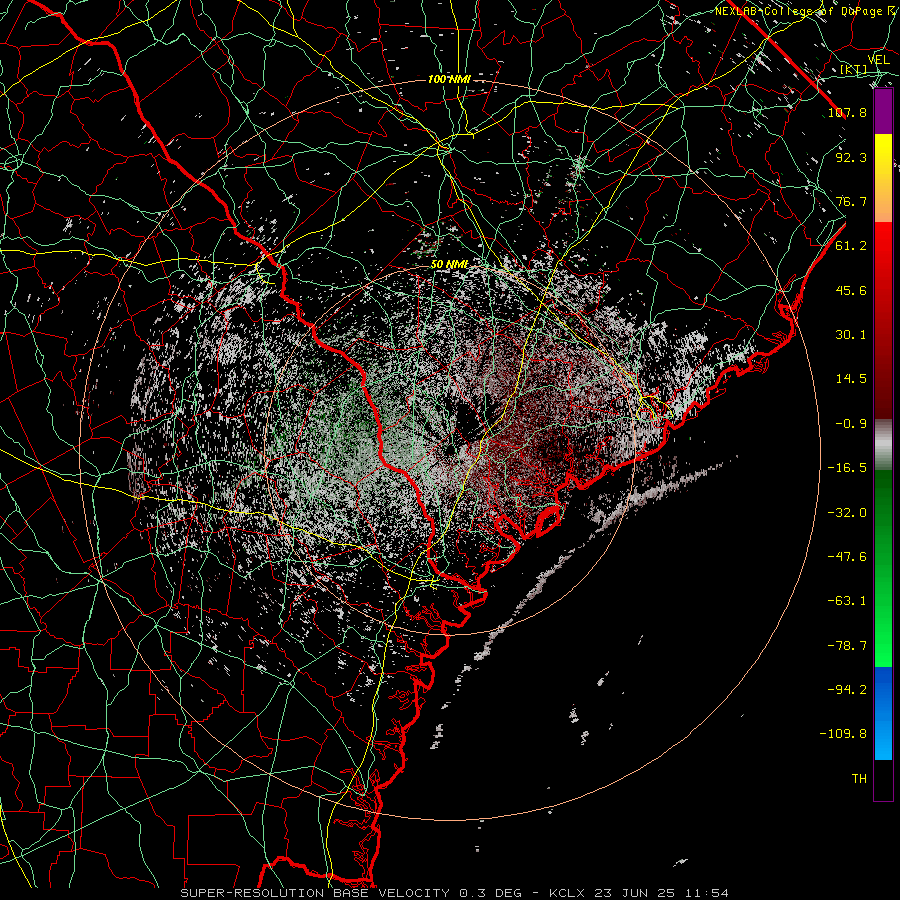Viewport: 900px width, 900px height.
Task: Click the 76.7 velocity scale value
Action: point(851,201)
